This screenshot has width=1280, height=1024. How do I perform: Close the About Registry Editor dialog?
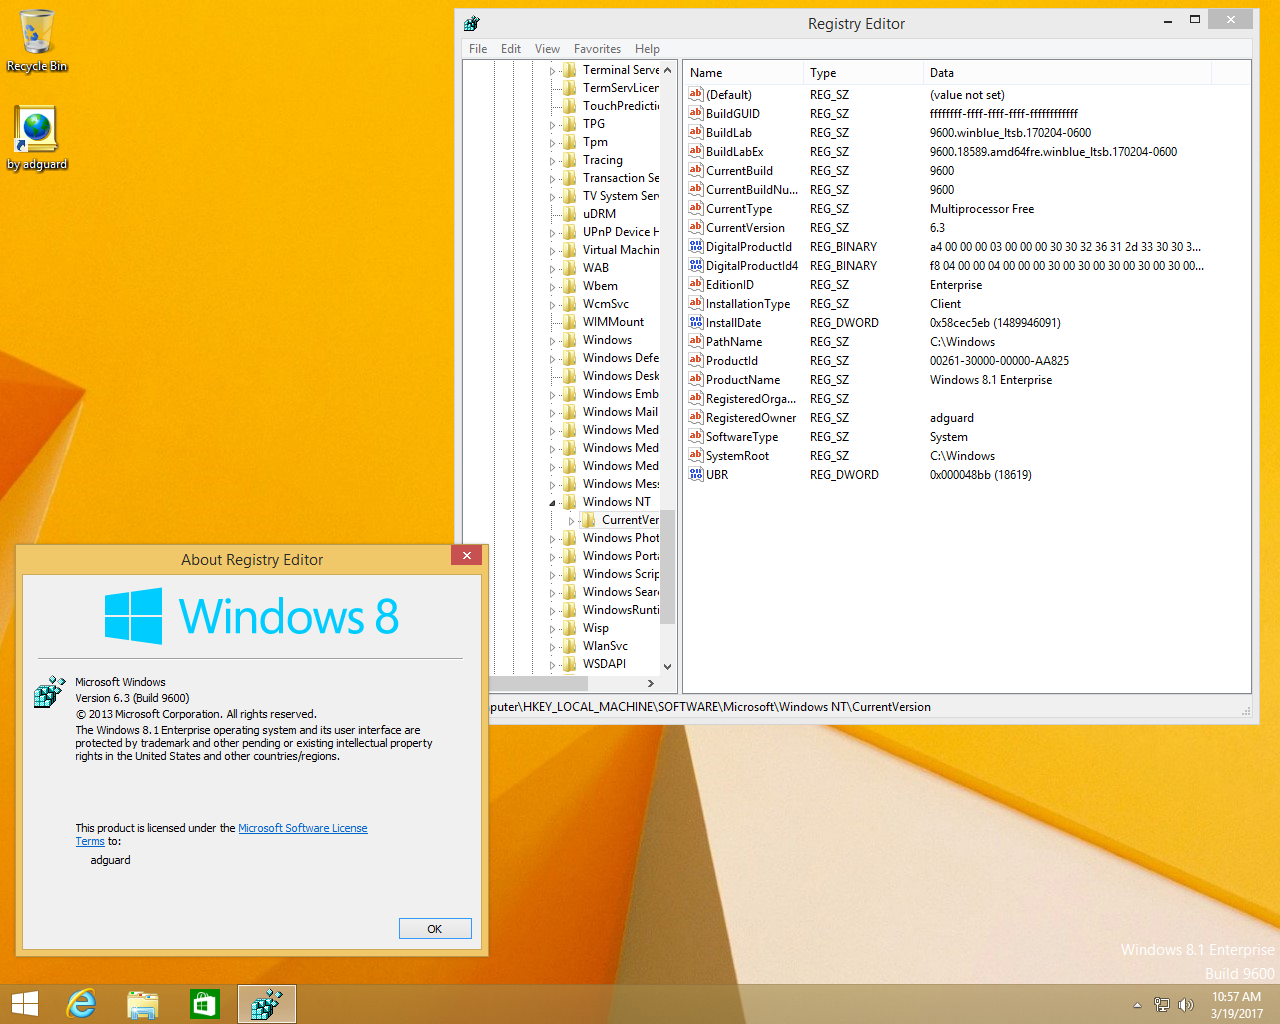(x=466, y=555)
